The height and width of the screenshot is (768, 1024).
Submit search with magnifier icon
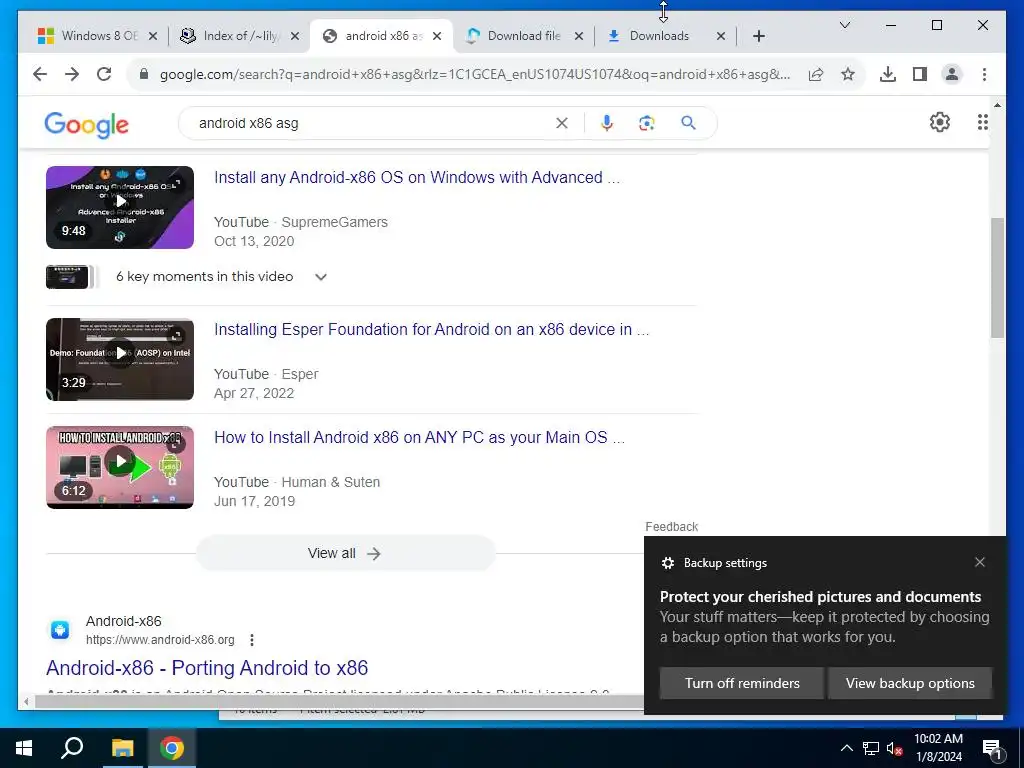[x=688, y=123]
